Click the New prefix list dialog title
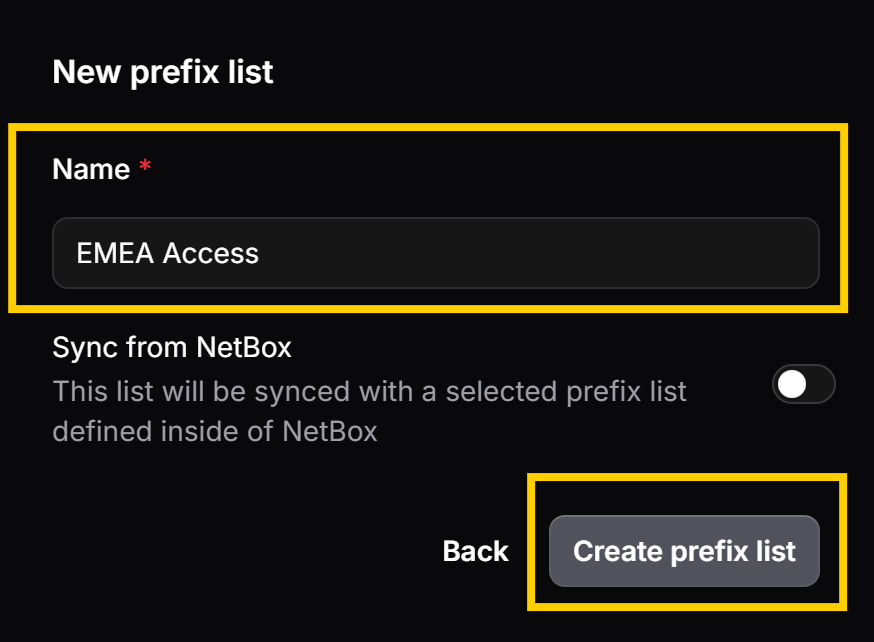874x642 pixels. [162, 71]
